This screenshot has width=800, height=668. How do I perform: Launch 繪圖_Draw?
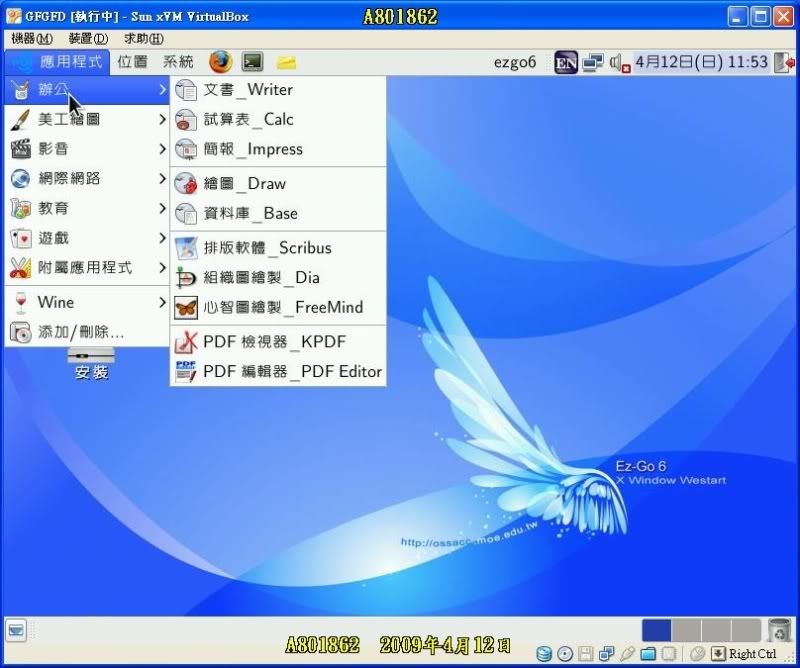tap(278, 184)
